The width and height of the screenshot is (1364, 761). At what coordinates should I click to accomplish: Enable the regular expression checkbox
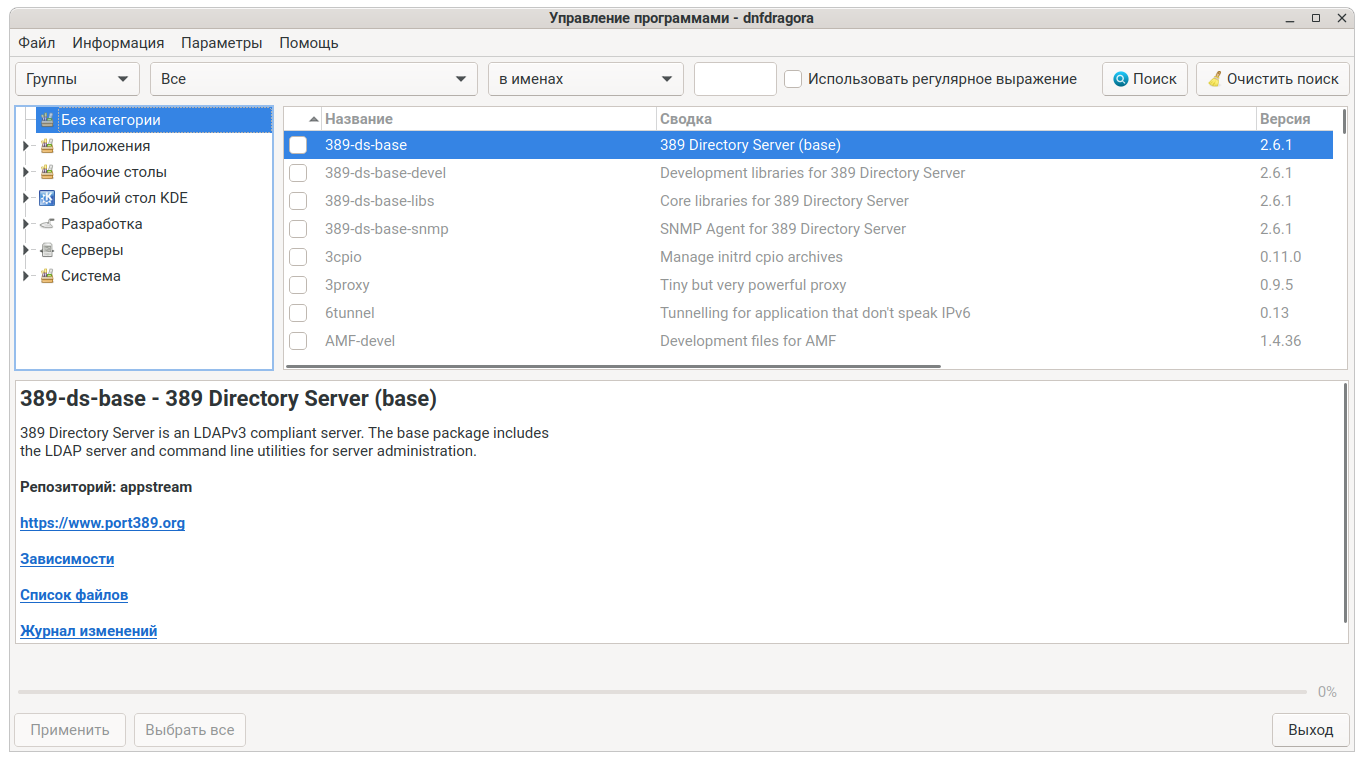tap(793, 79)
